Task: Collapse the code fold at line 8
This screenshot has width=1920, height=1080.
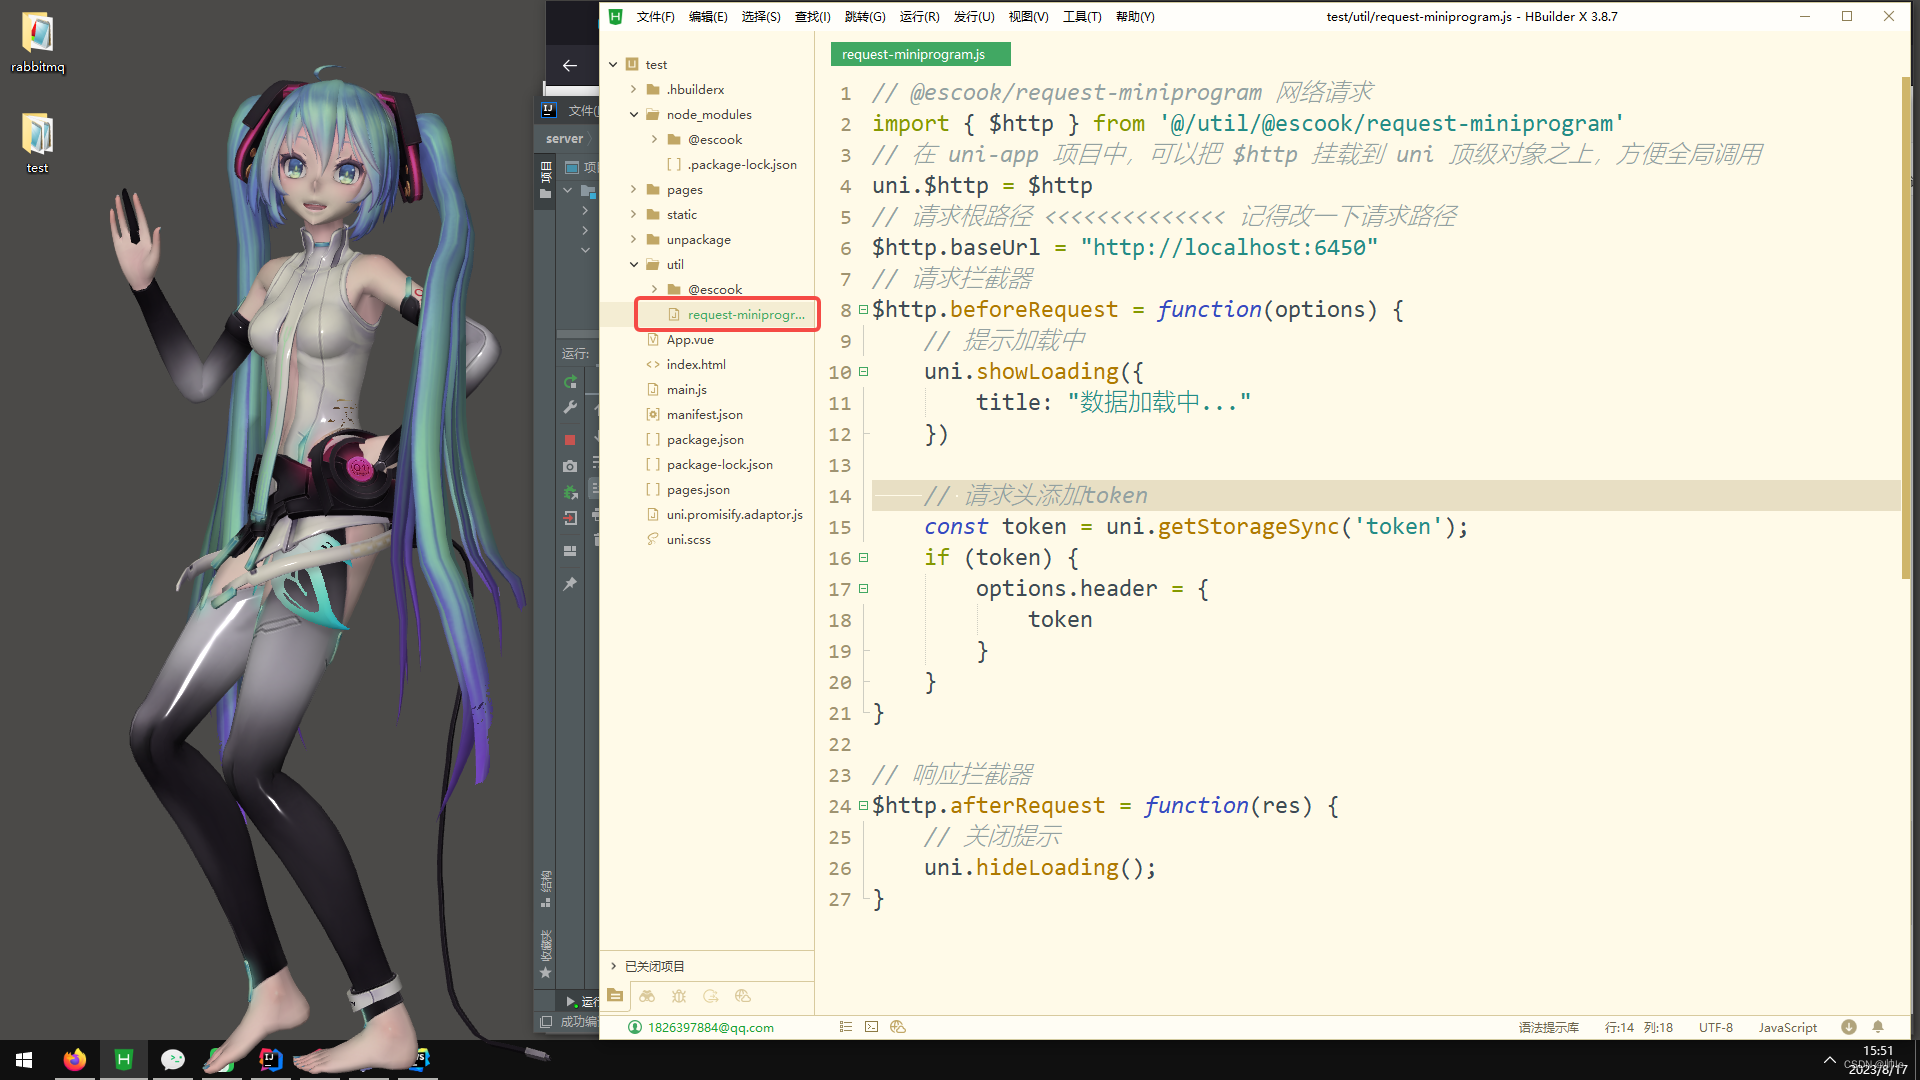Action: (863, 310)
